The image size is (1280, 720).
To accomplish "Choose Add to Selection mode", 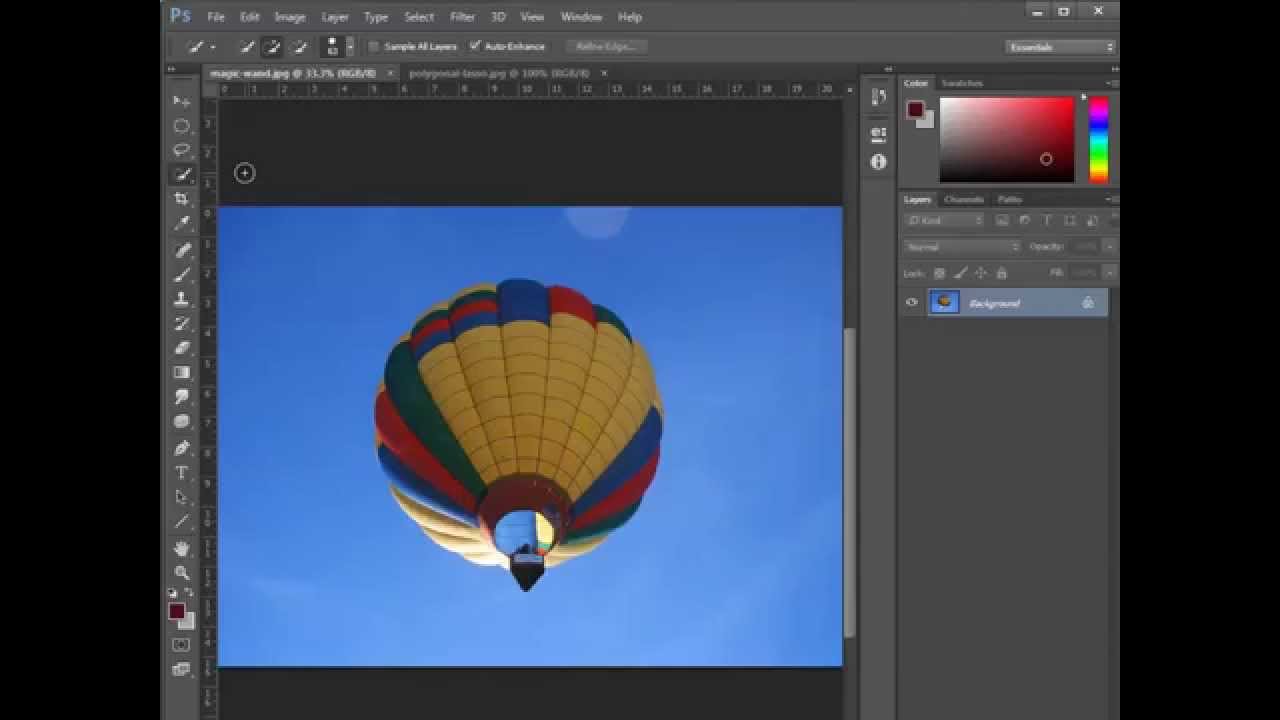I will 271,46.
